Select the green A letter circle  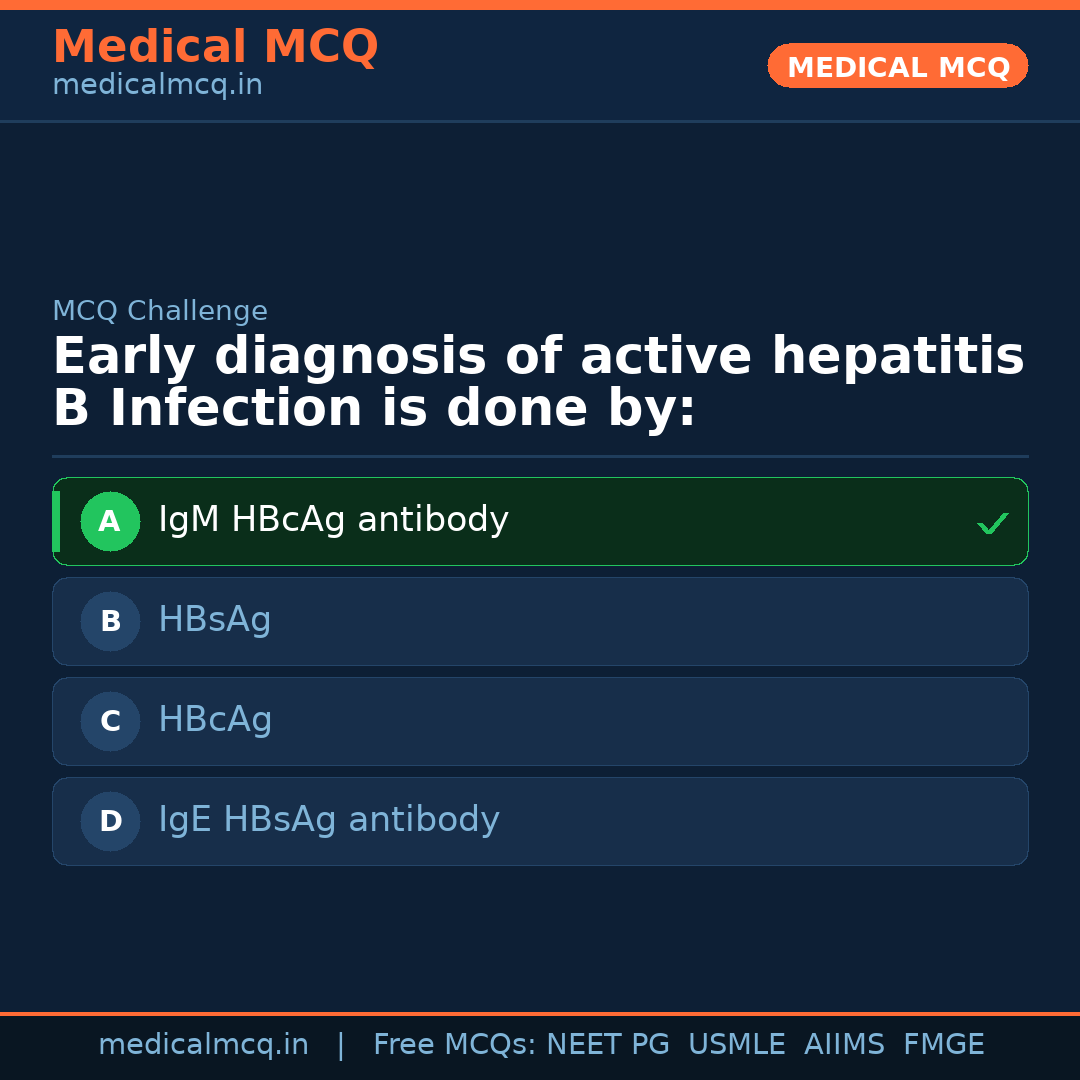(110, 522)
